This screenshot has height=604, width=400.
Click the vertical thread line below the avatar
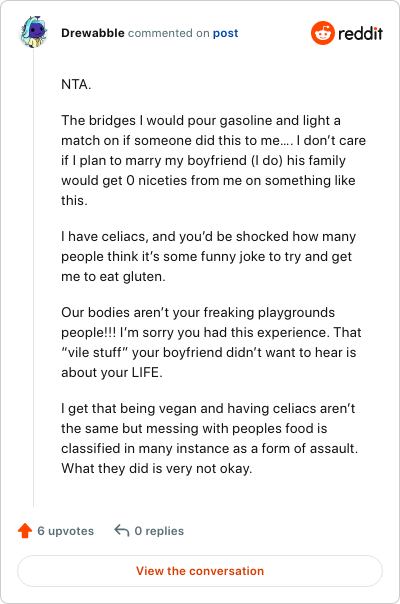pos(34,277)
